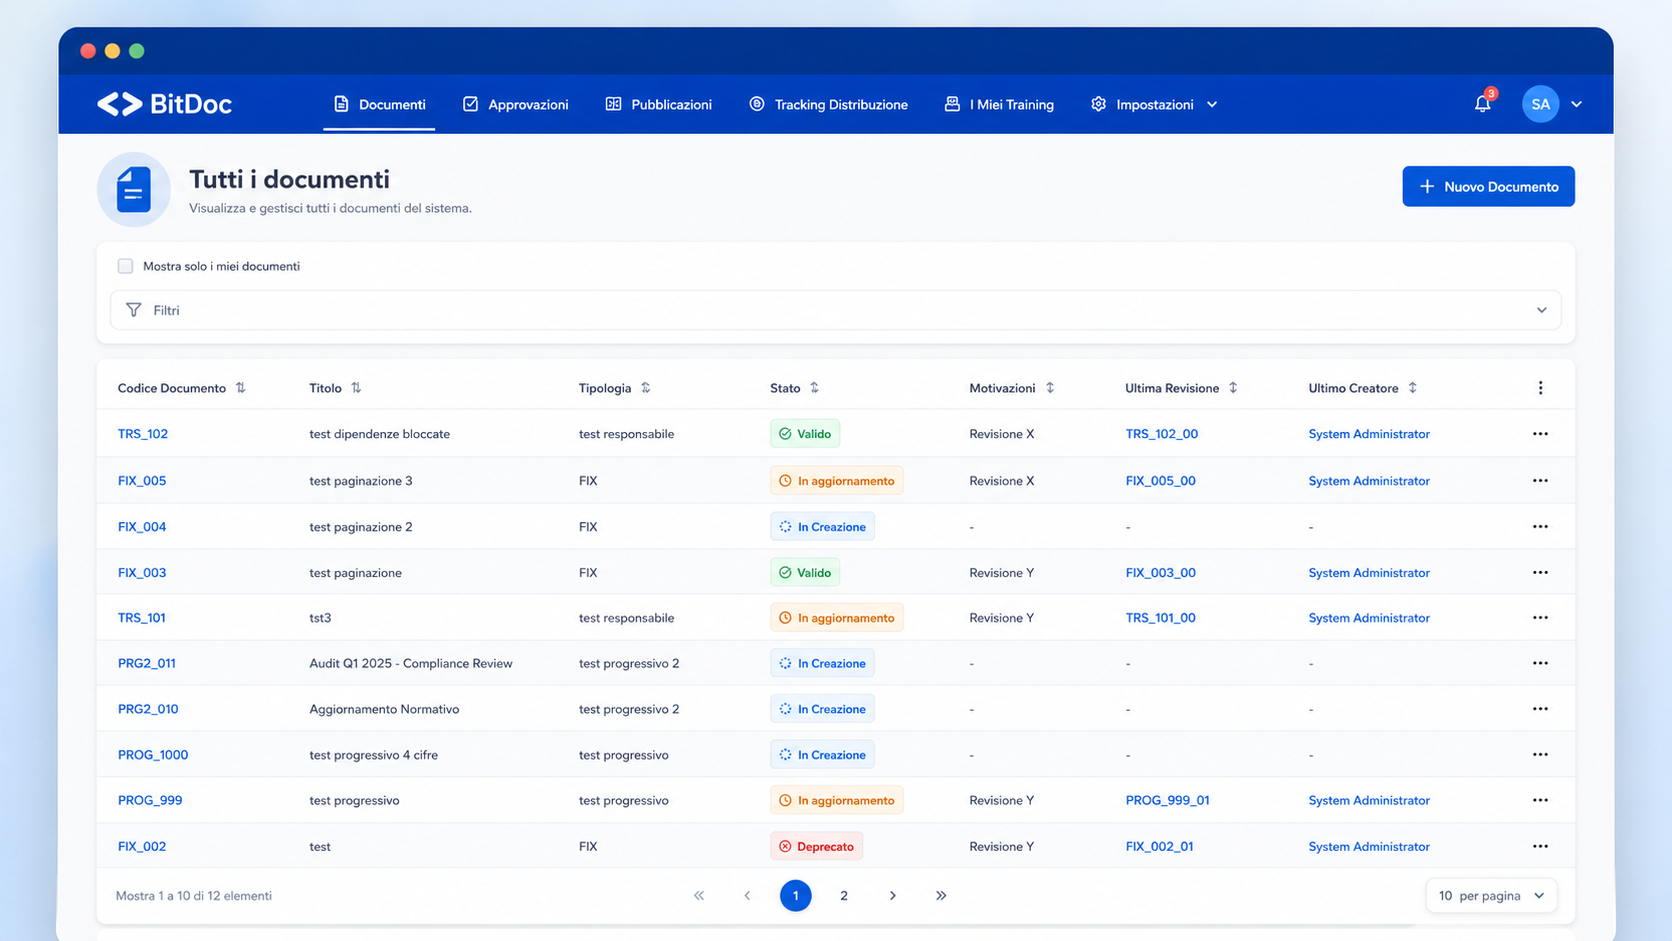1672x941 pixels.
Task: Open Tracking Distribuzione tab
Action: coord(829,104)
